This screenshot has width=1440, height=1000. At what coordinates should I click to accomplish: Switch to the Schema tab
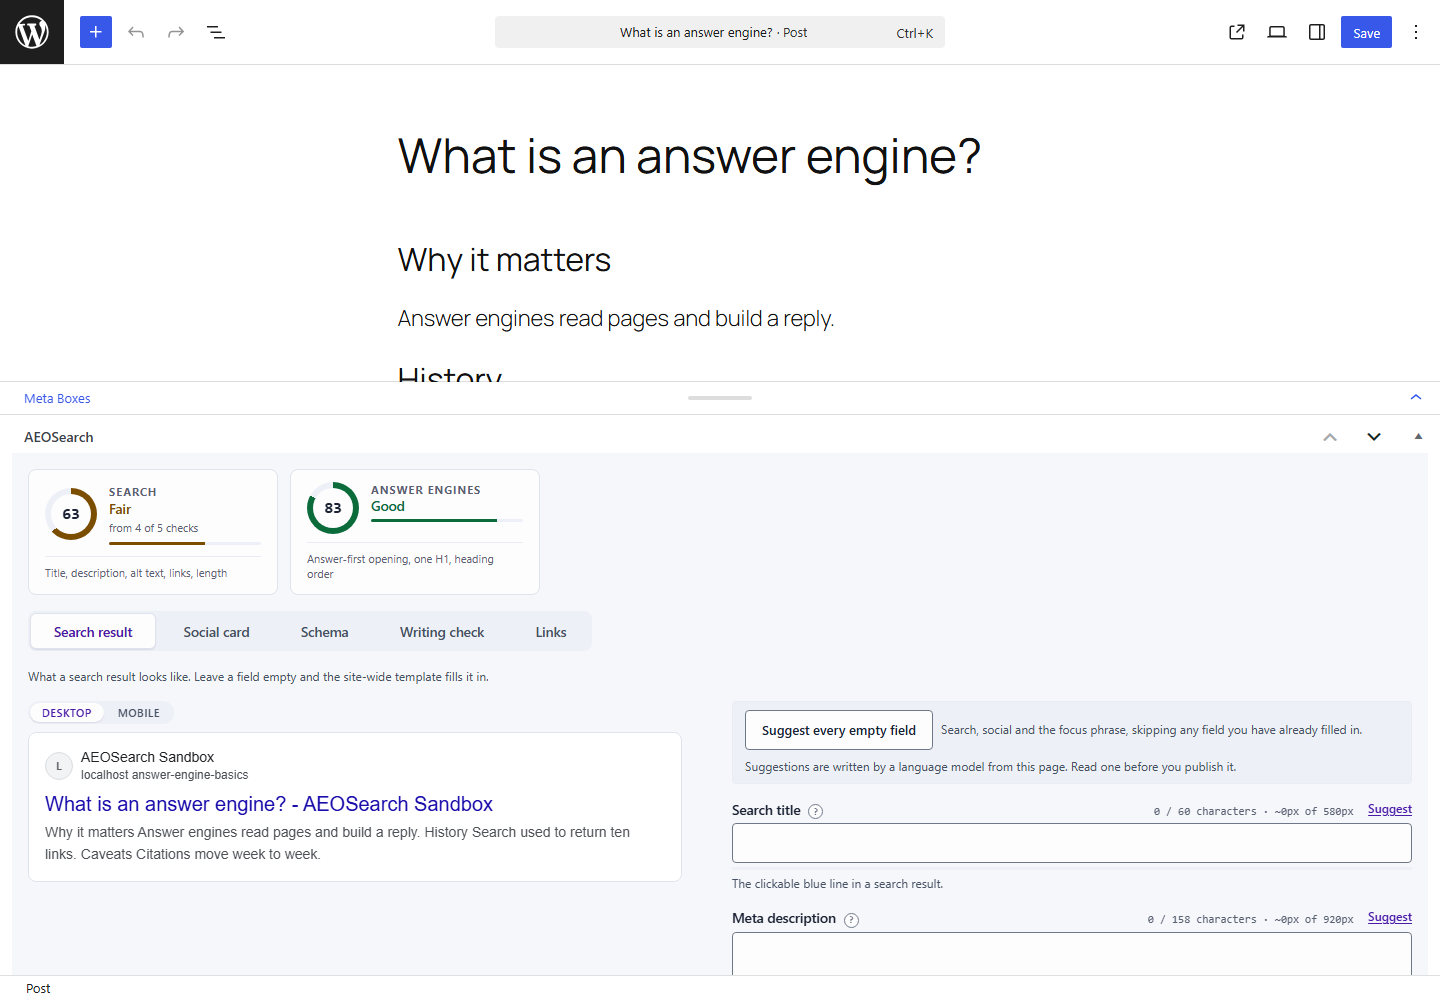tap(325, 632)
